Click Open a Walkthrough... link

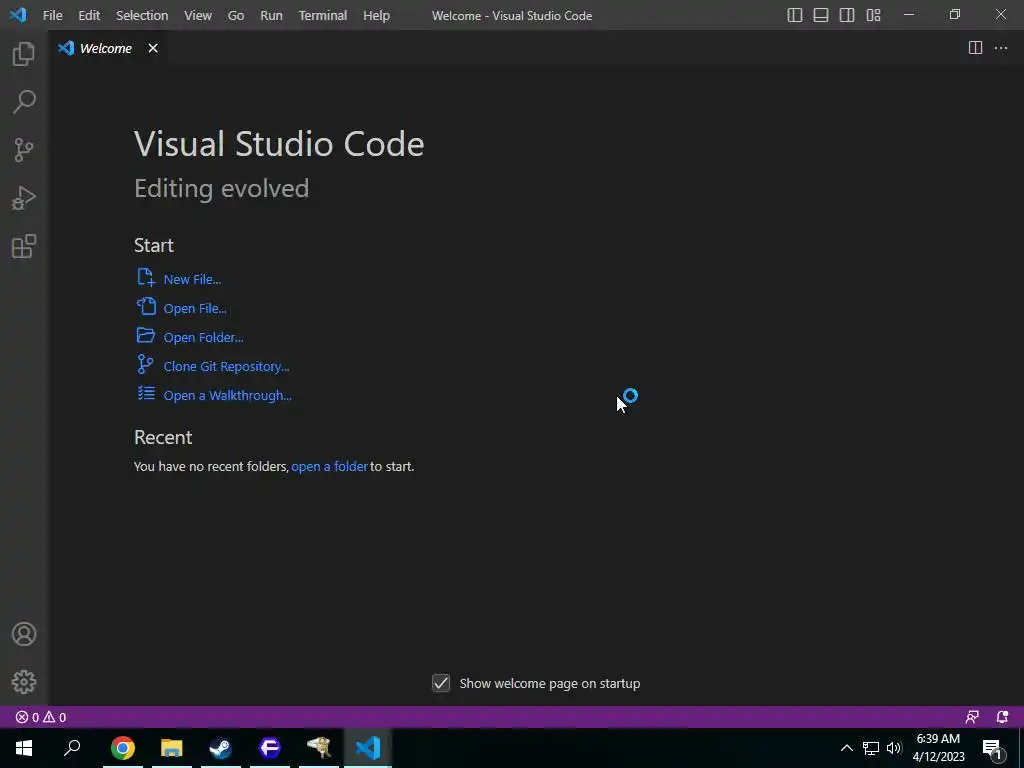227,395
